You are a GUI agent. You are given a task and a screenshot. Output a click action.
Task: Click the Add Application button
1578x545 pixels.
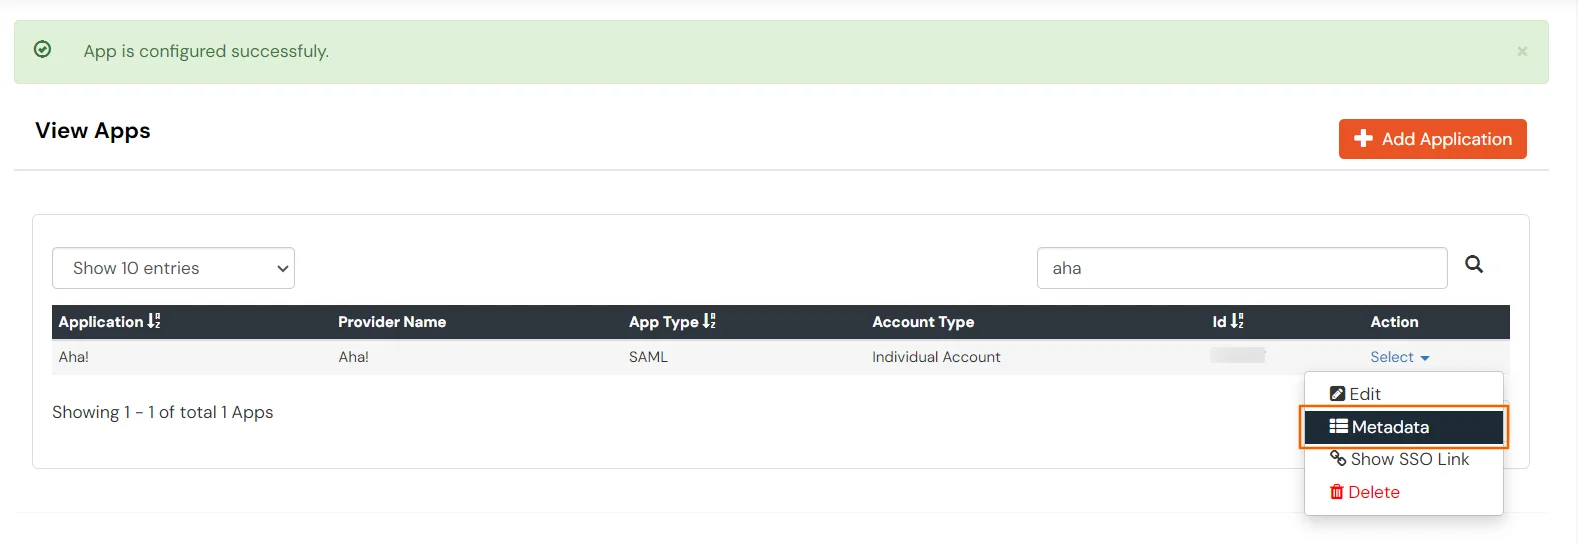click(1432, 139)
